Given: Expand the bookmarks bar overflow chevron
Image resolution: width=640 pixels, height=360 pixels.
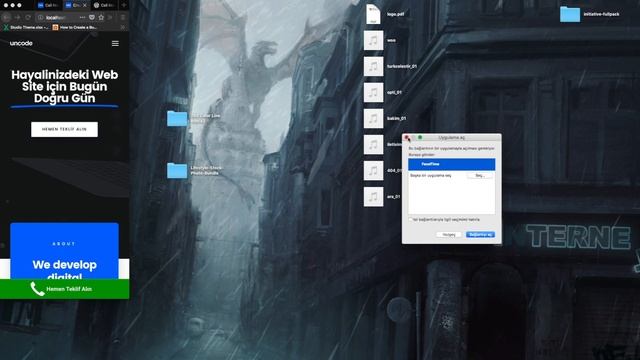Looking at the screenshot, I should 122,27.
